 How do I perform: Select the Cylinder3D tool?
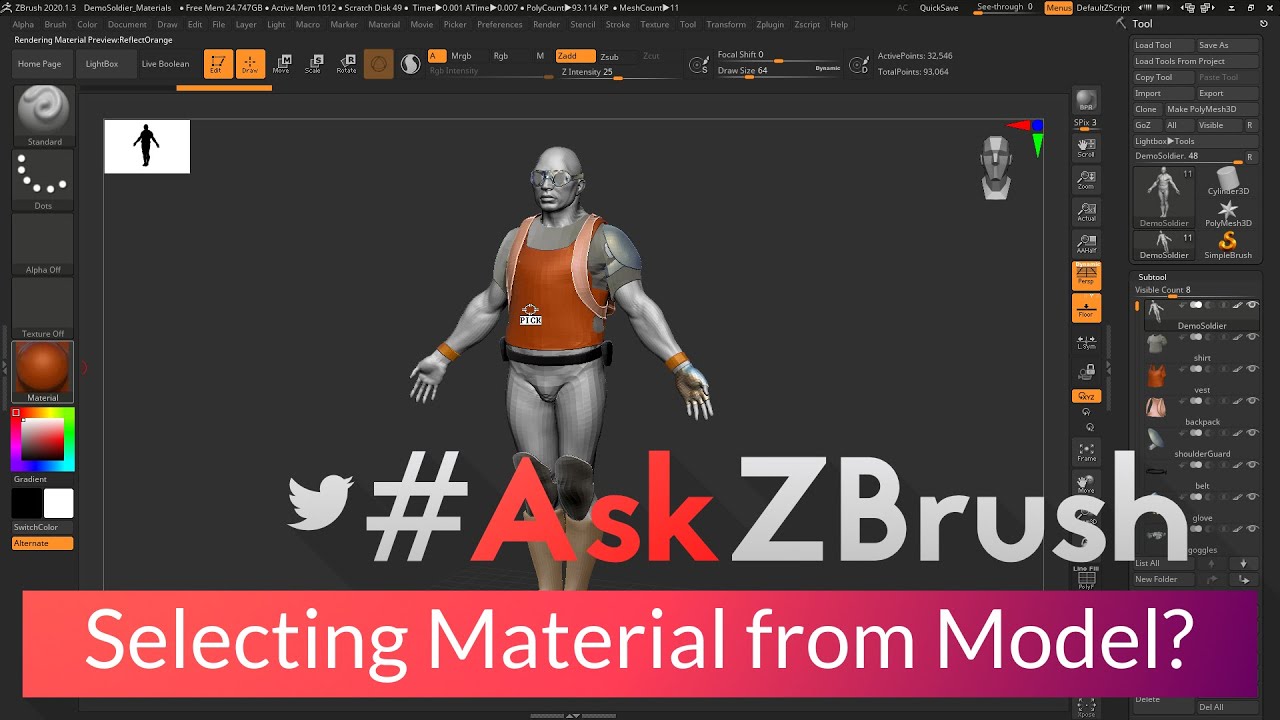click(x=1228, y=182)
